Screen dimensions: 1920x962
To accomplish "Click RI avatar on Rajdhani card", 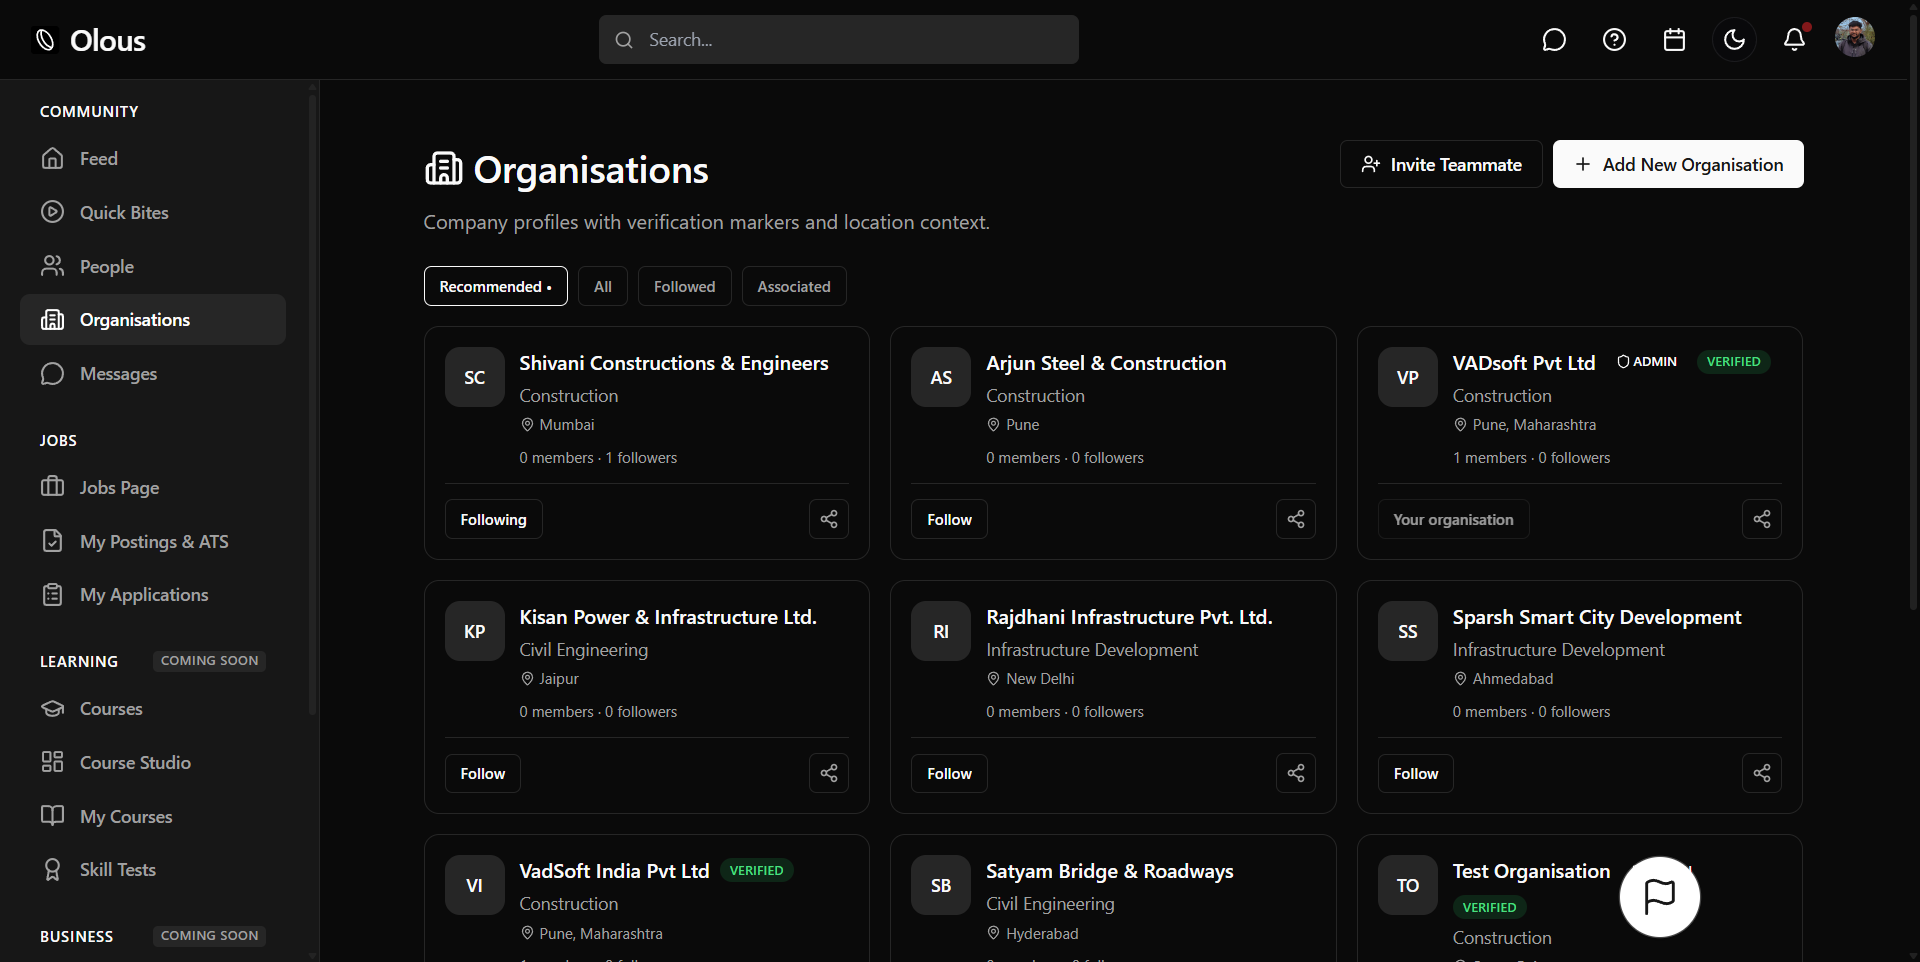I will (x=941, y=631).
